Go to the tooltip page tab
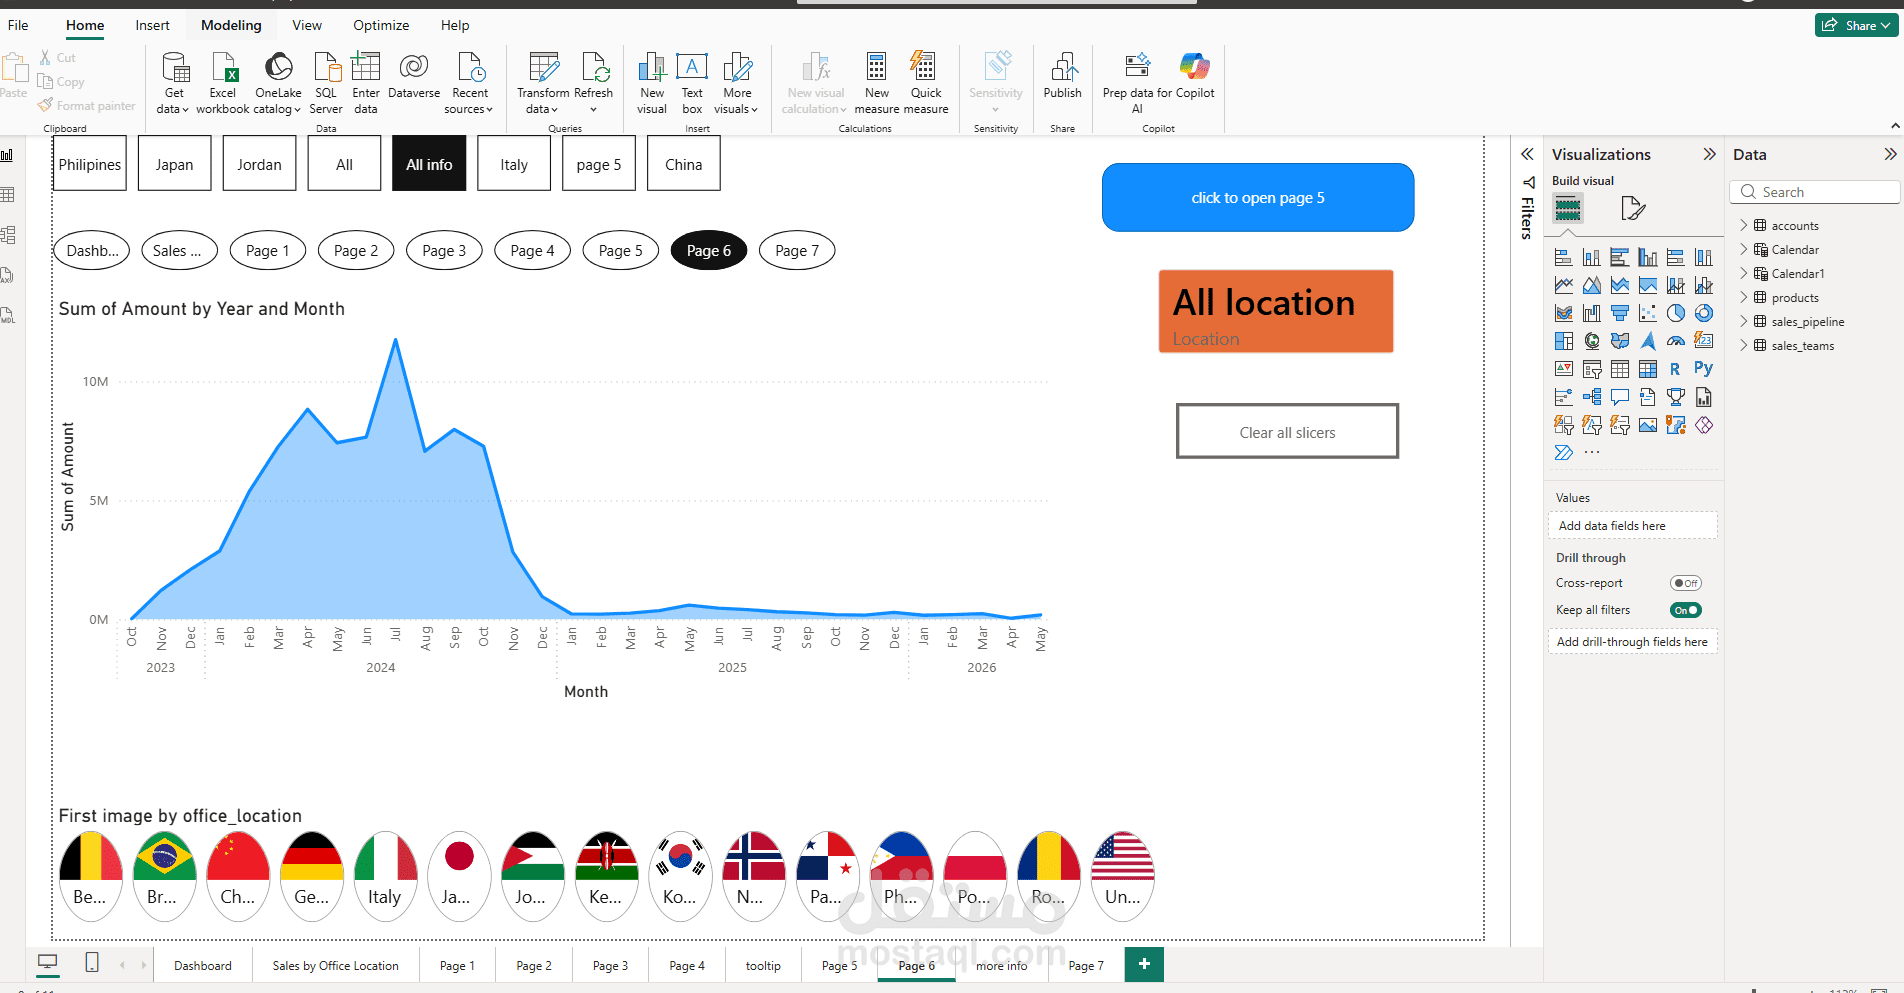The image size is (1904, 993). (763, 965)
